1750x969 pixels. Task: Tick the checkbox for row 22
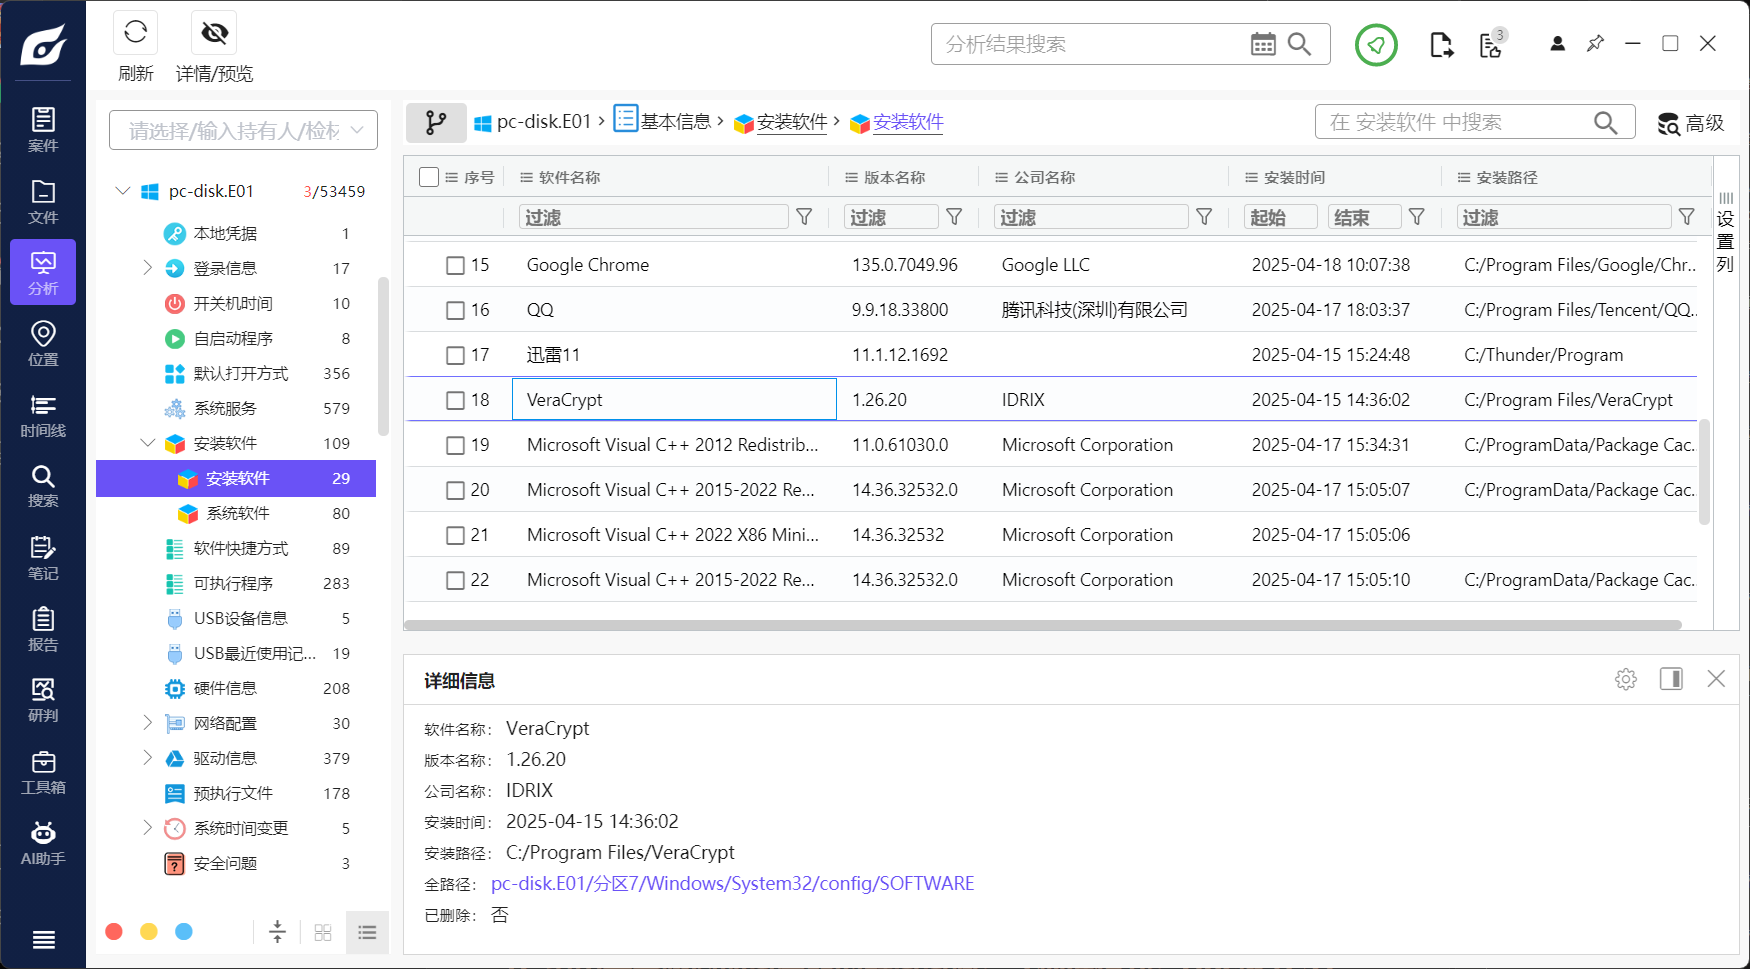pos(455,580)
